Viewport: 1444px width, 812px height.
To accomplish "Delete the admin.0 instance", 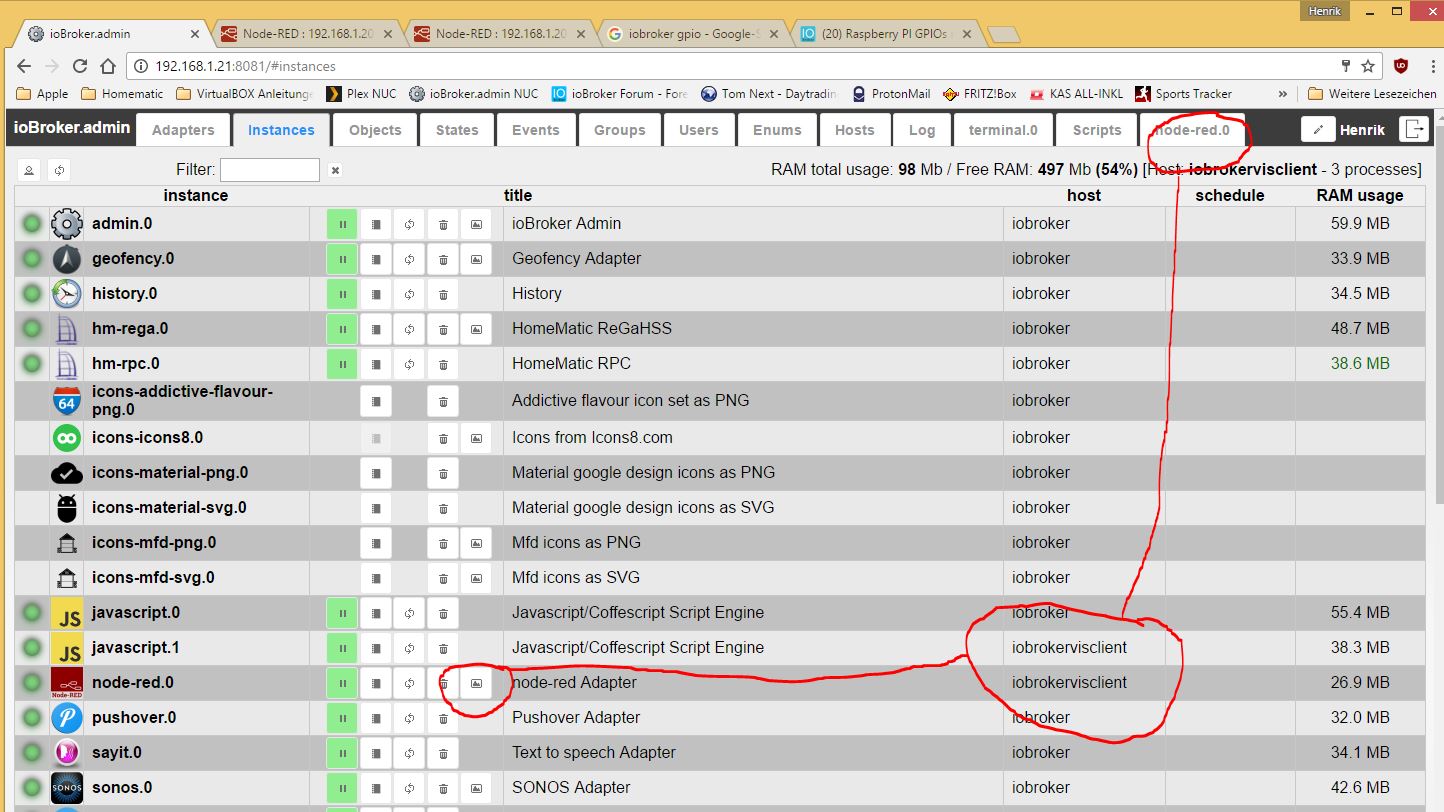I will tap(443, 224).
